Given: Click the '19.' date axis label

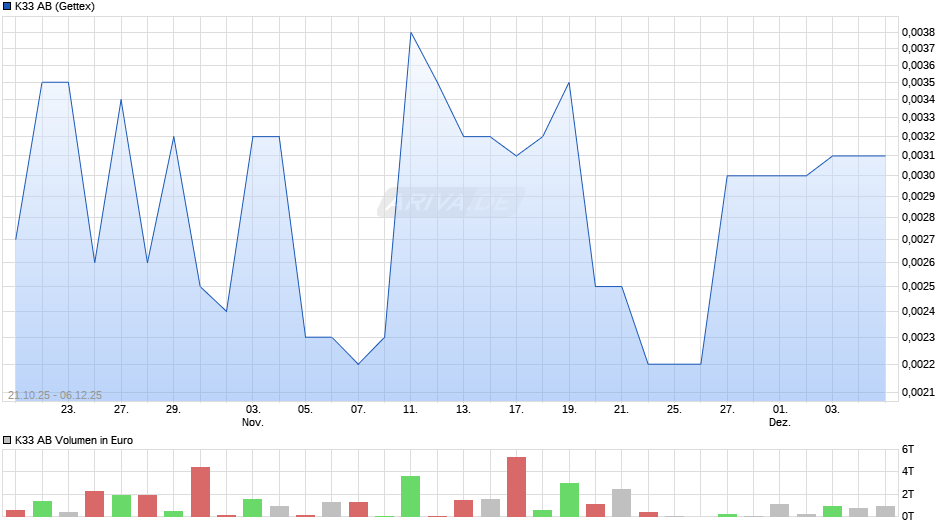Looking at the screenshot, I should click(x=569, y=410).
